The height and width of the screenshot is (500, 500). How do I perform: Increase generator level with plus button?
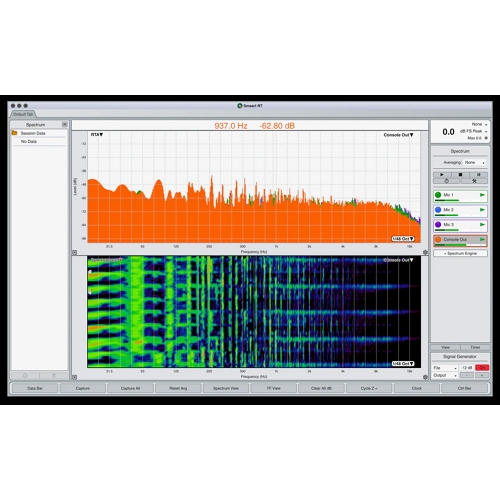click(482, 375)
